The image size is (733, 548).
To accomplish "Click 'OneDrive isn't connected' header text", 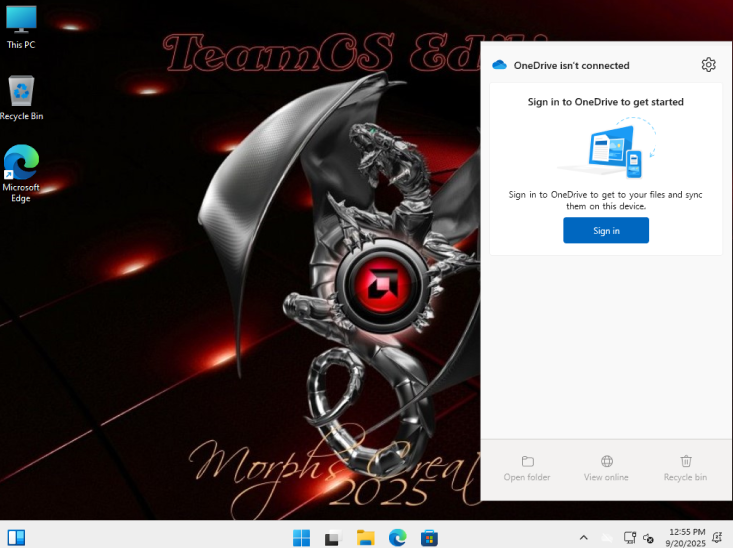I will pyautogui.click(x=571, y=65).
